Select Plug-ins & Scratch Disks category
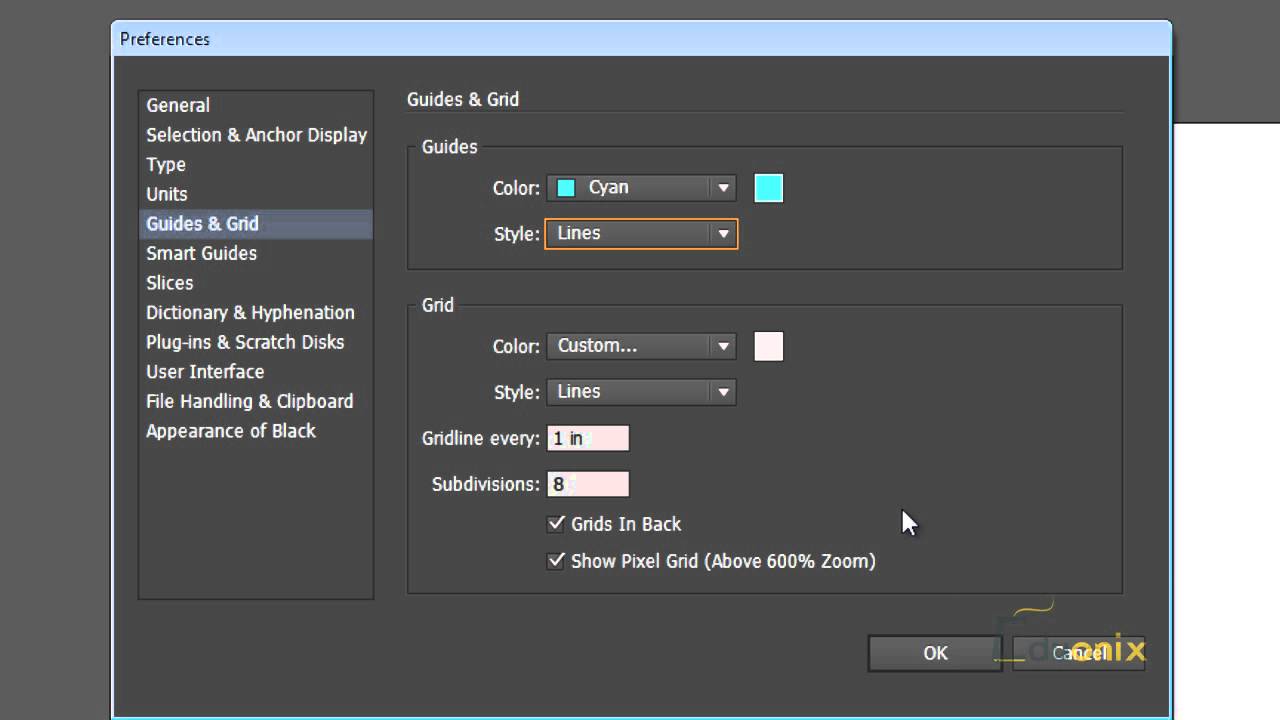 (x=245, y=342)
